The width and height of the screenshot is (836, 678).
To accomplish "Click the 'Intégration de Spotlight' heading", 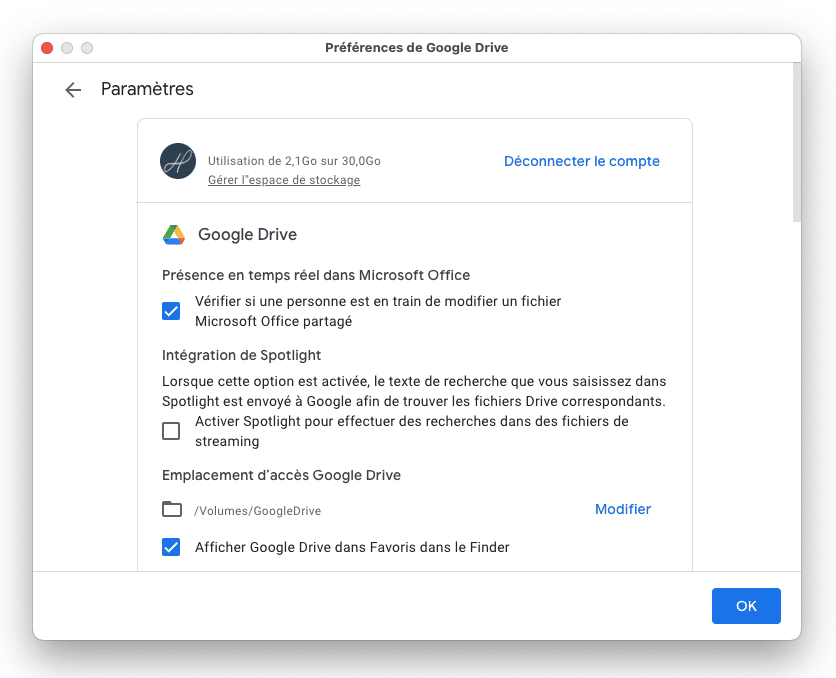I will (242, 355).
